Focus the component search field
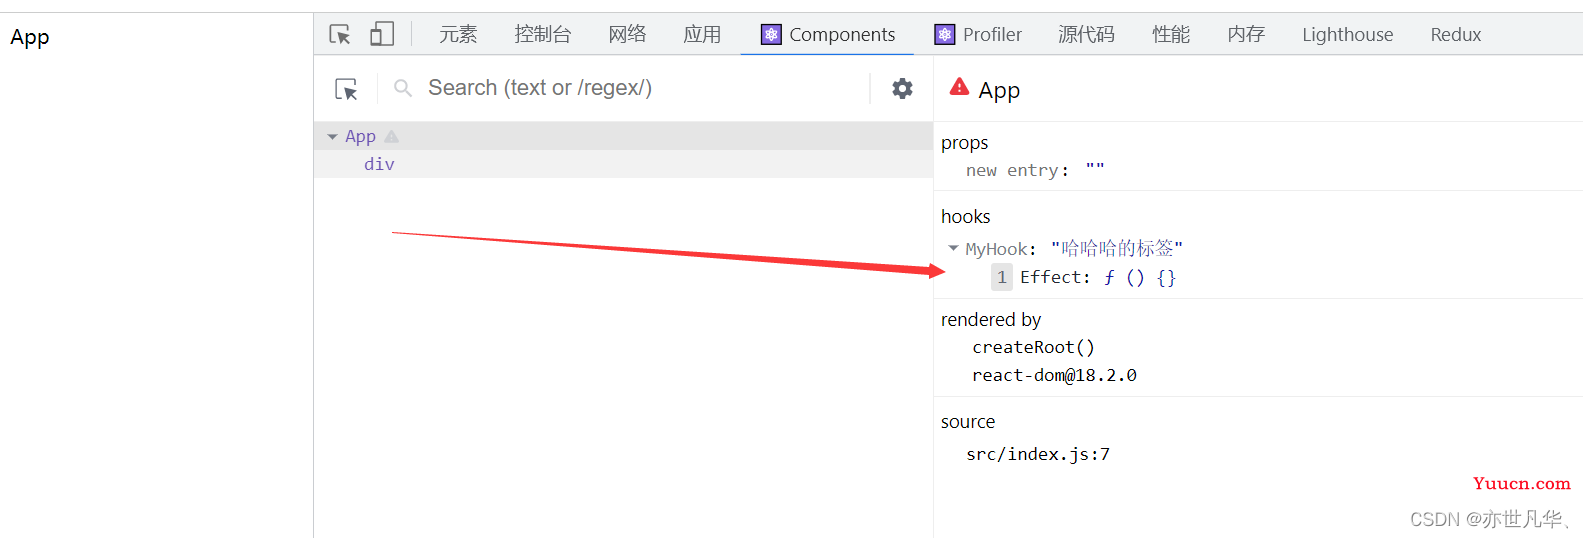Screen dimensions: 1583x538 [640, 88]
